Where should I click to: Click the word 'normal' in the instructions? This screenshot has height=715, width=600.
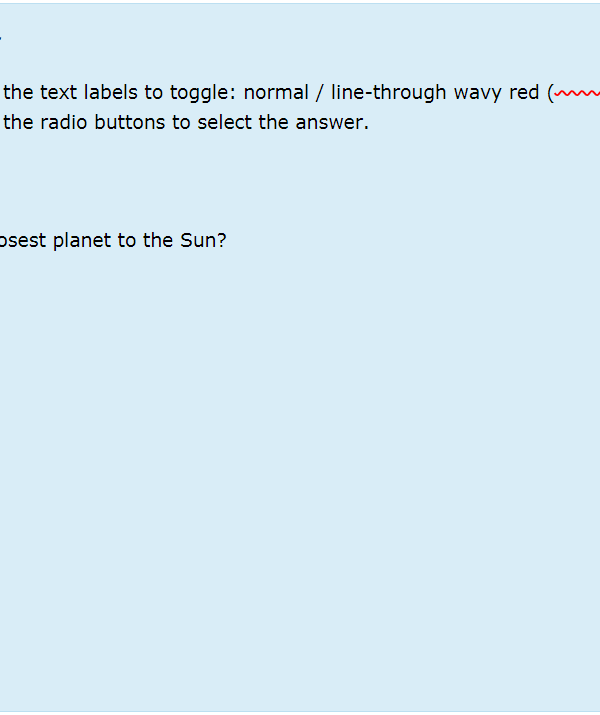point(276,93)
